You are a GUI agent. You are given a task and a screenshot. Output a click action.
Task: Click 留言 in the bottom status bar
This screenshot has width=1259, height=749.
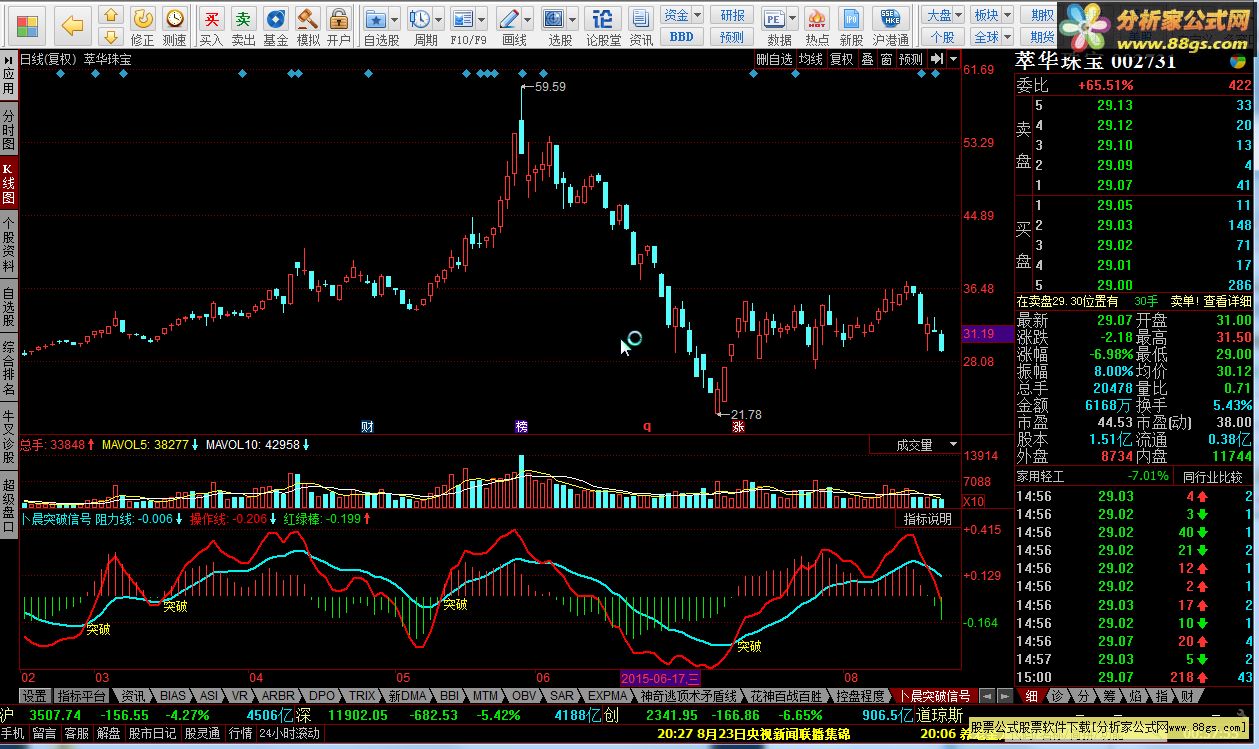[44, 733]
